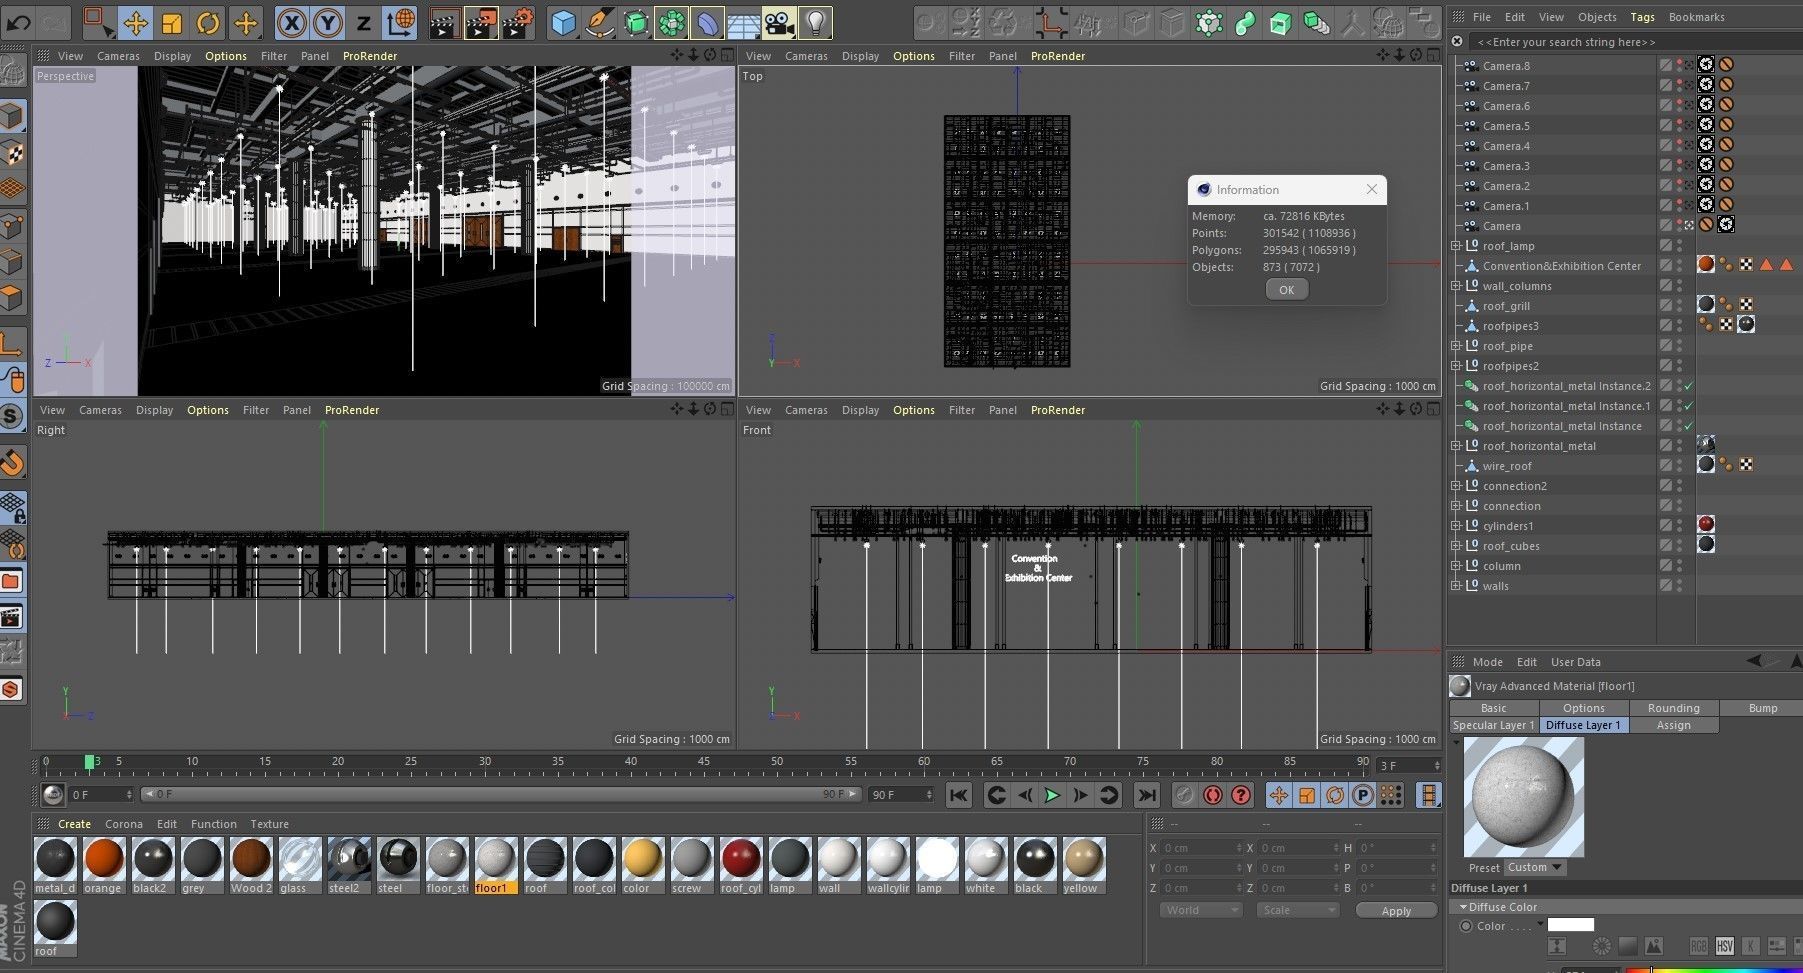Viewport: 1803px width, 973px height.
Task: Click the Undo arrow in the top toolbar
Action: pyautogui.click(x=19, y=21)
